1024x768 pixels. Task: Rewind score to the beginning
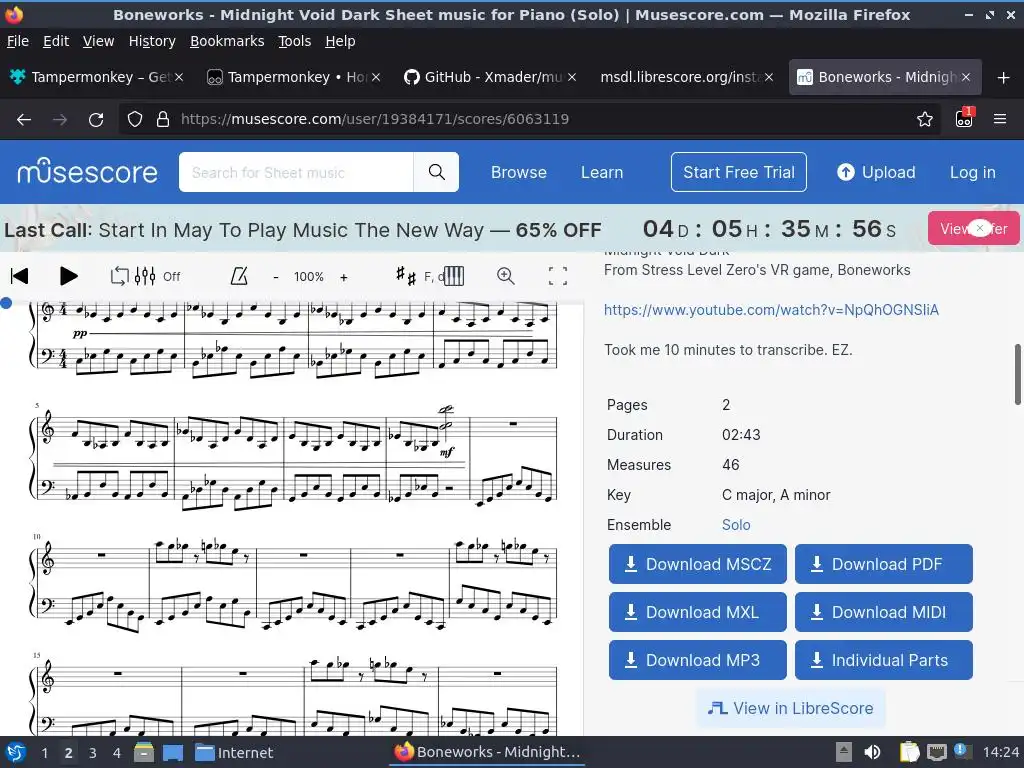(x=20, y=276)
